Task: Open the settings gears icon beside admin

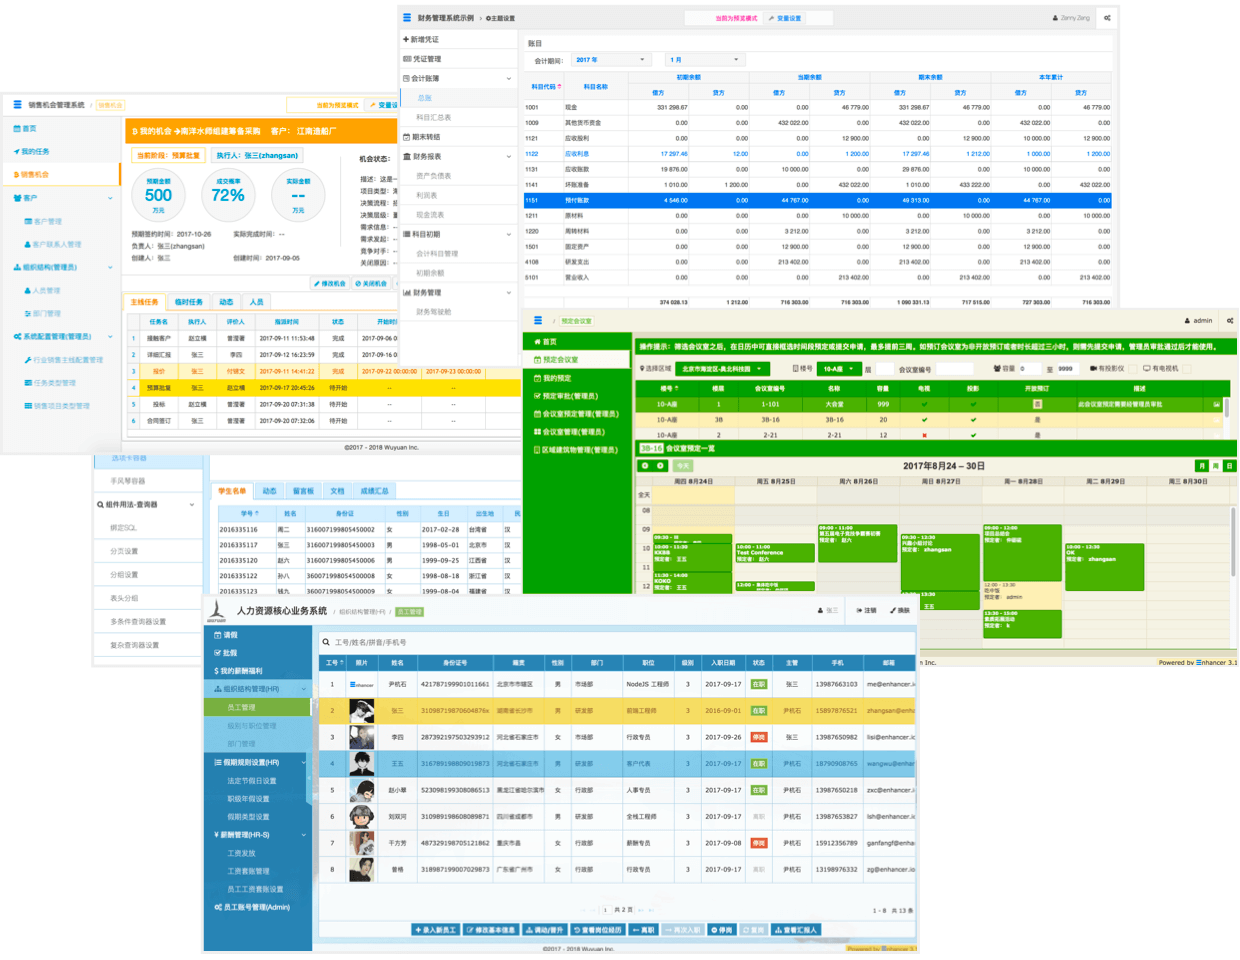Action: [x=1229, y=321]
